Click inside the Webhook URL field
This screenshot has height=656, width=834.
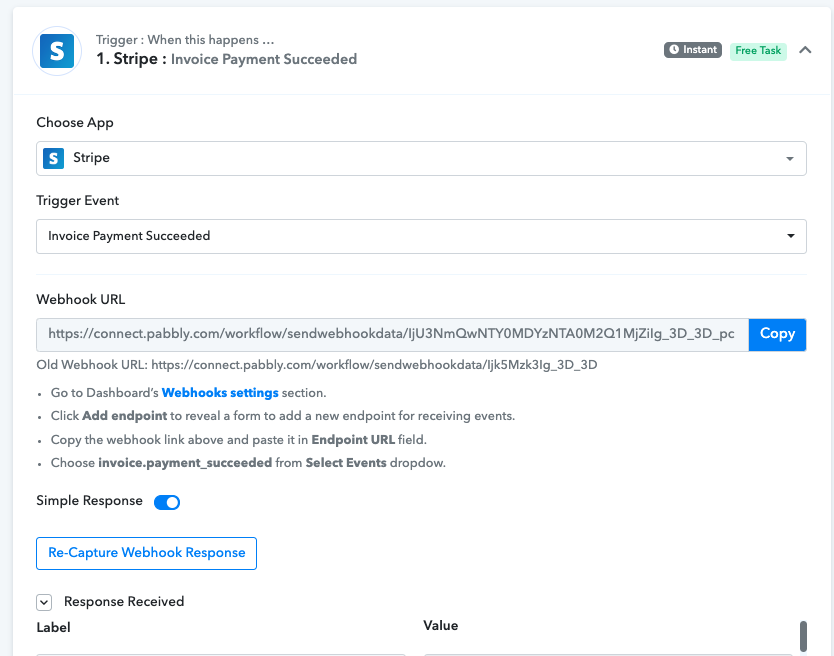392,334
